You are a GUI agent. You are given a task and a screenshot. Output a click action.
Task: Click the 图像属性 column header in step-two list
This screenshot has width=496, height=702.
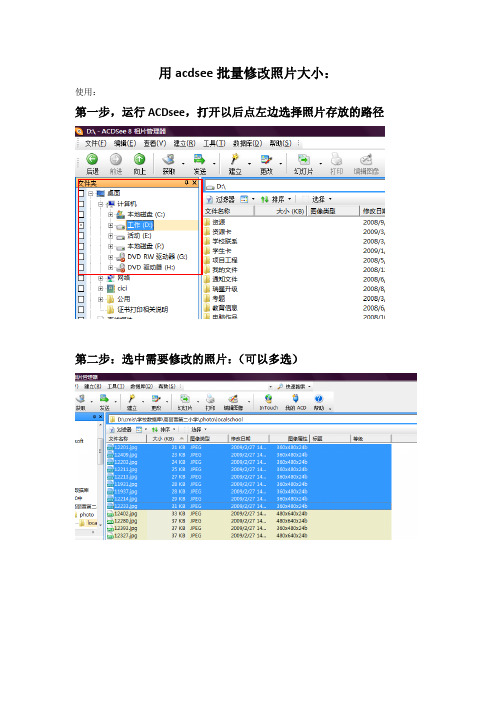[x=289, y=439]
